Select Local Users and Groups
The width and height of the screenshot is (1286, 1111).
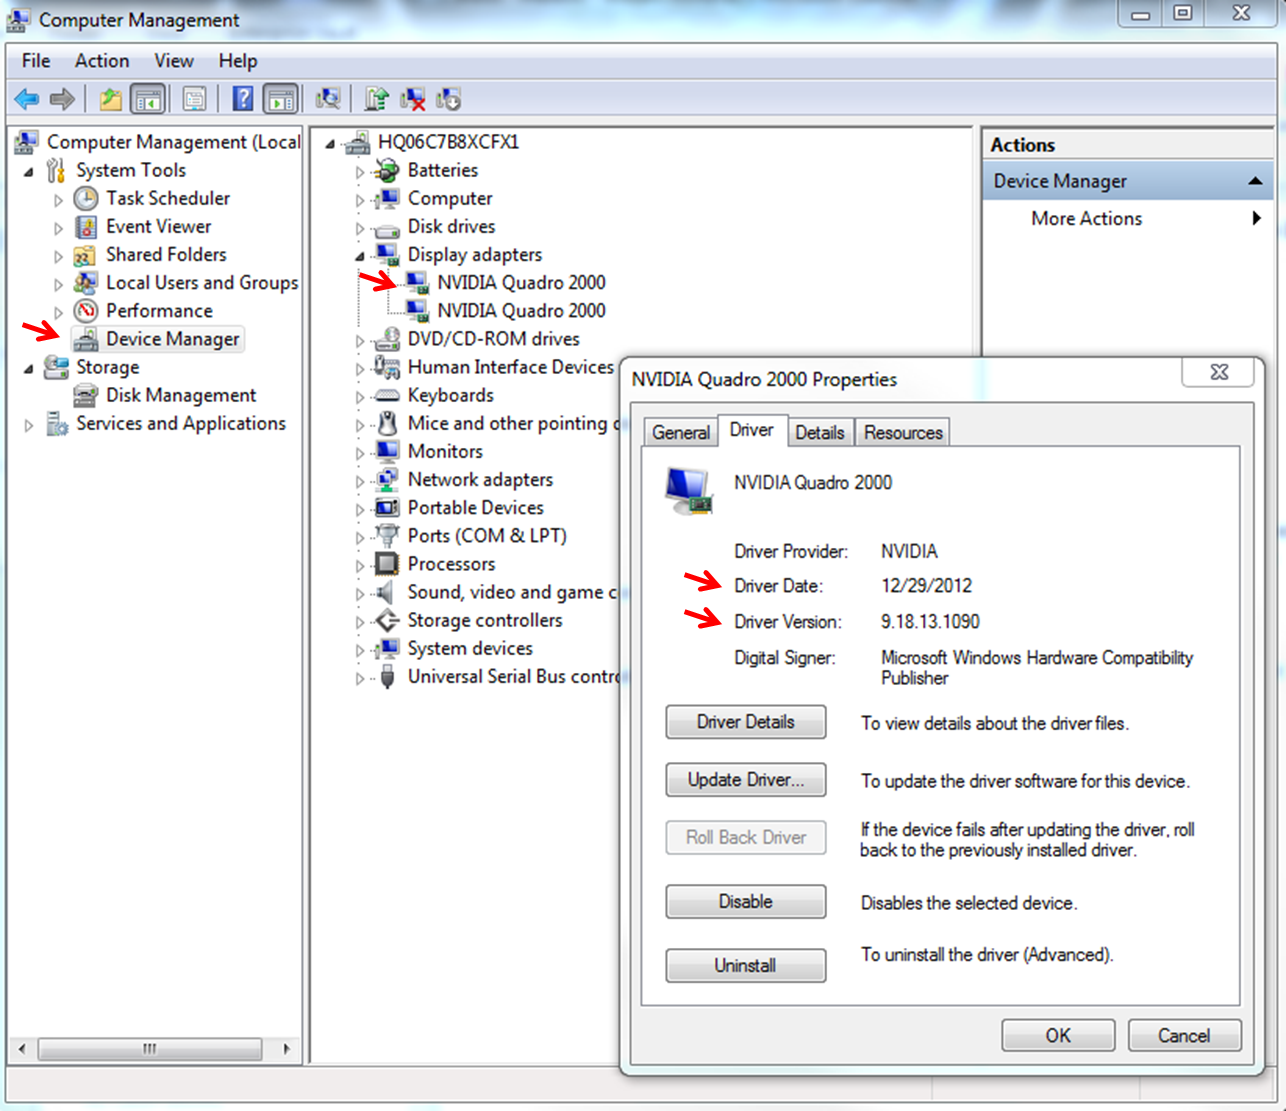pos(202,282)
